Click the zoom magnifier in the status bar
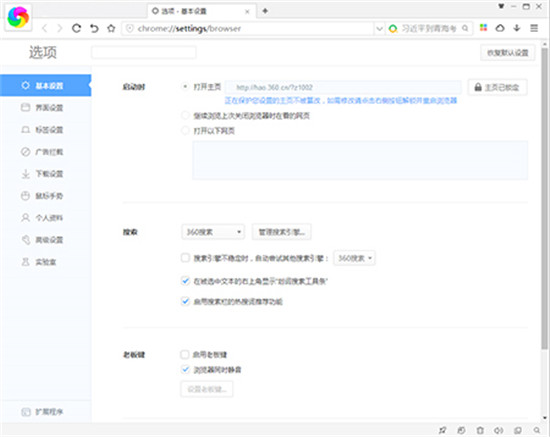This screenshot has width=550, height=437. pos(536,430)
